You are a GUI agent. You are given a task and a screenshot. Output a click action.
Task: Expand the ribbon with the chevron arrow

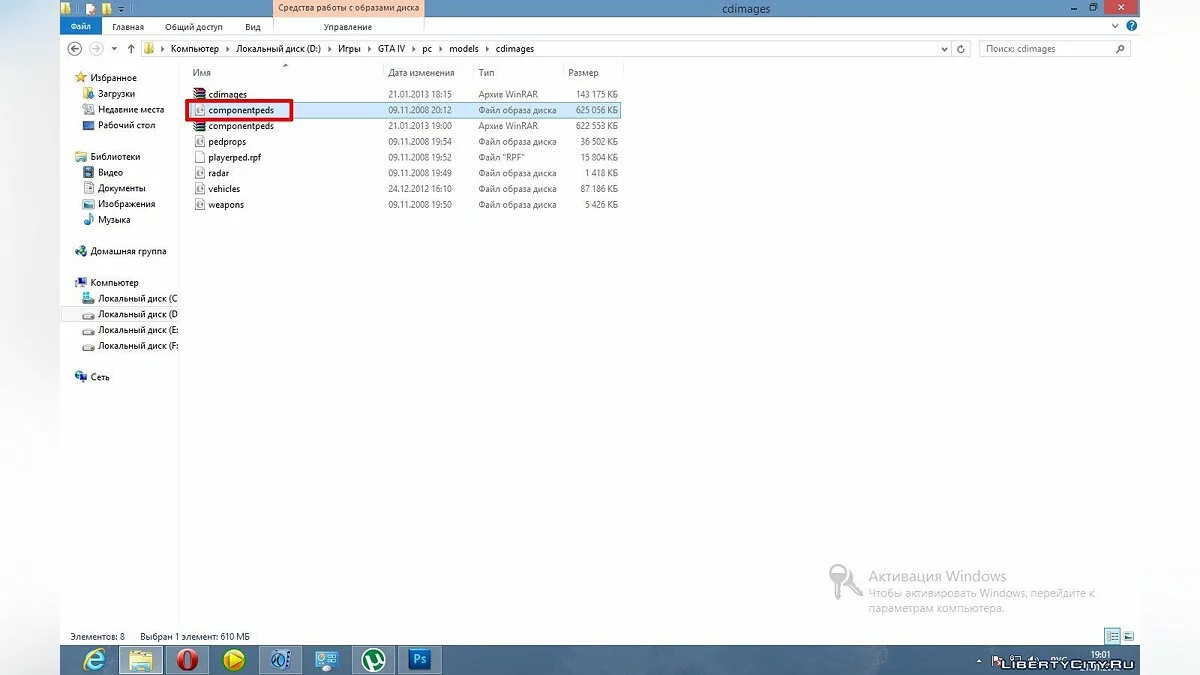1116,27
